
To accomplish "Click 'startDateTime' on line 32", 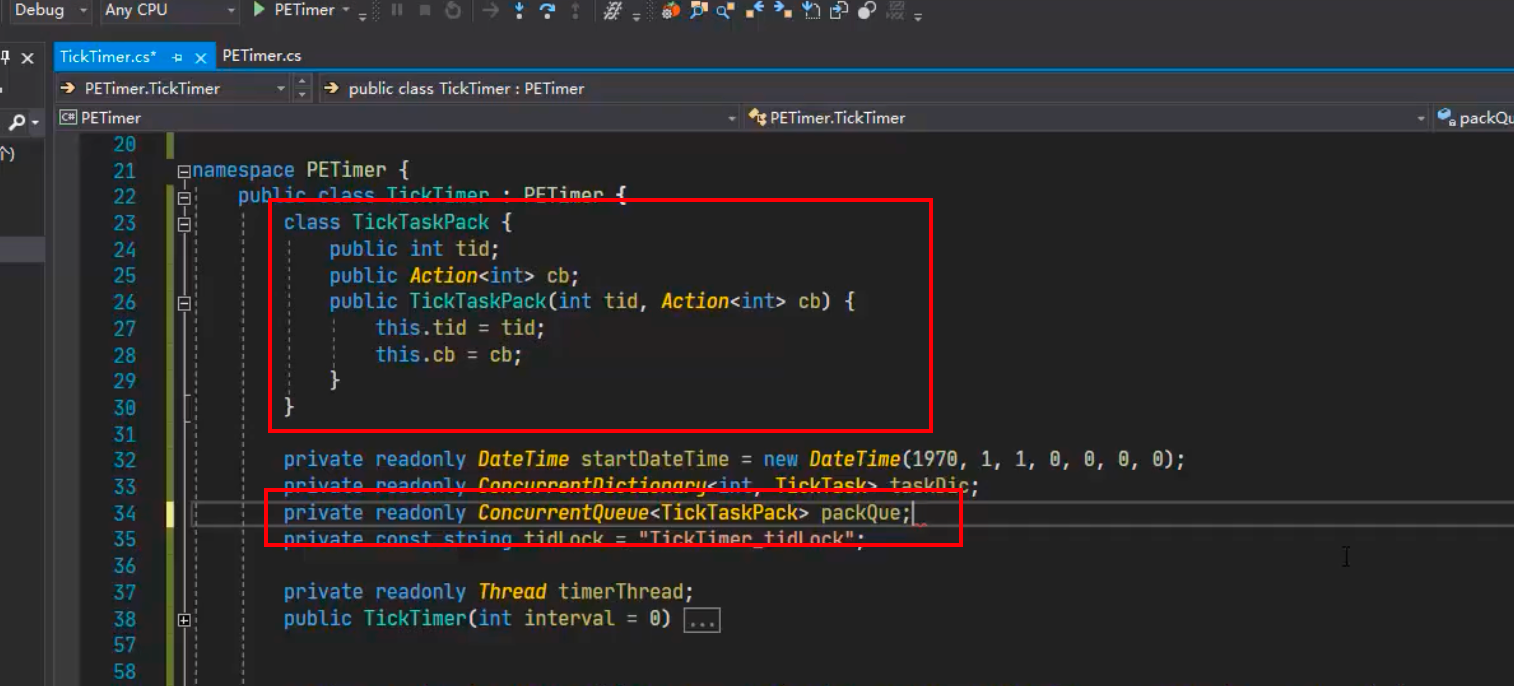I will tap(655, 460).
